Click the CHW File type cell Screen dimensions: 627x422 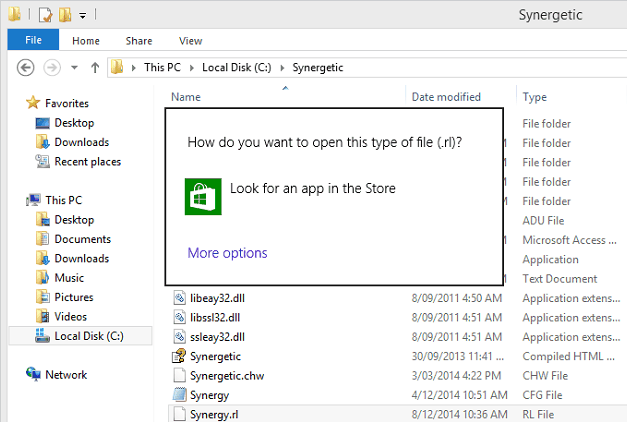pyautogui.click(x=545, y=376)
